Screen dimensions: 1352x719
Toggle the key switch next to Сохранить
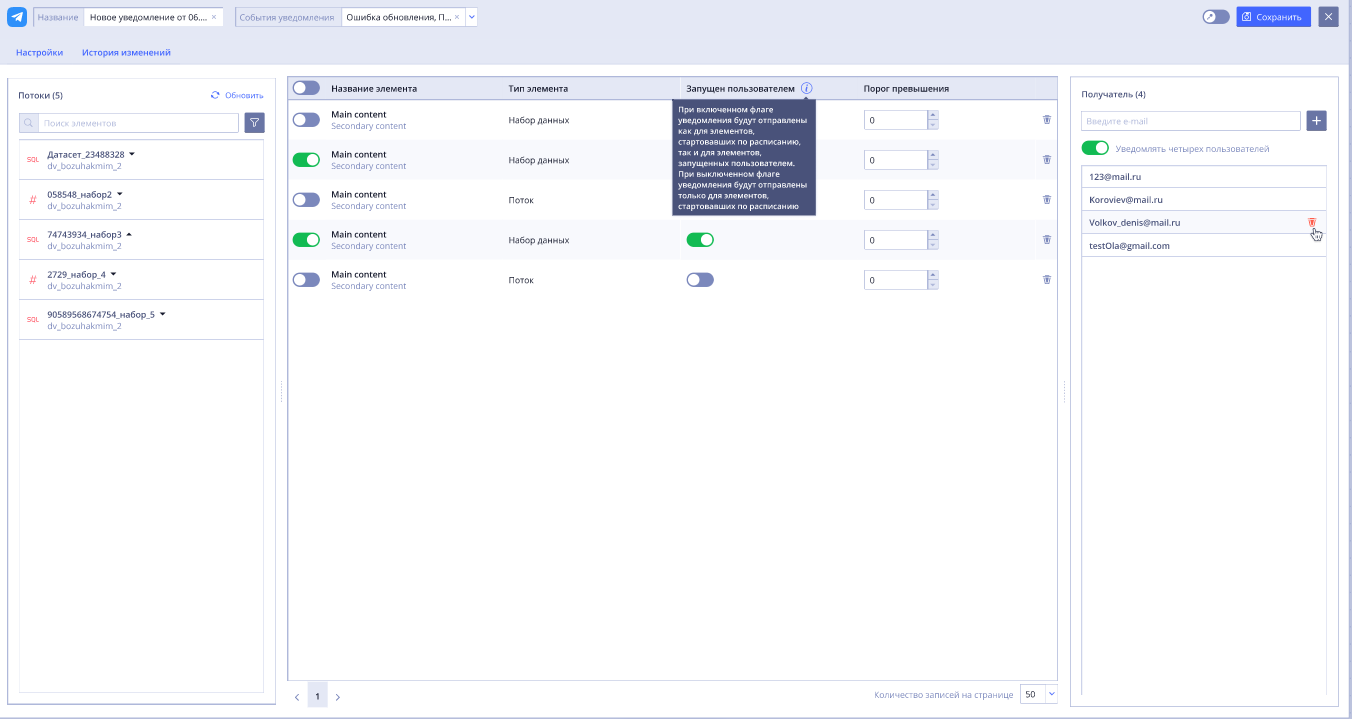1216,17
